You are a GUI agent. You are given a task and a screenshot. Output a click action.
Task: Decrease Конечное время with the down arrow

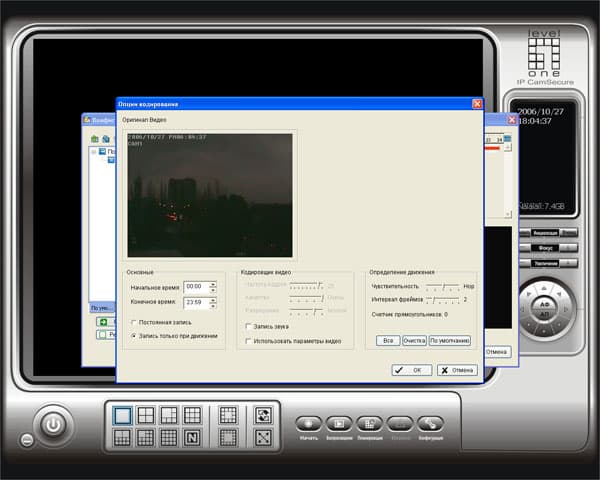[x=213, y=305]
